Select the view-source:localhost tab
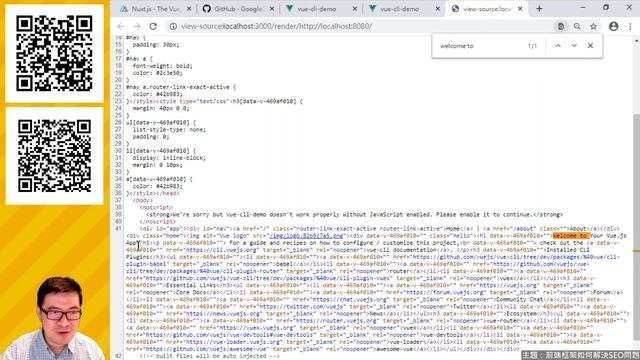 point(486,9)
